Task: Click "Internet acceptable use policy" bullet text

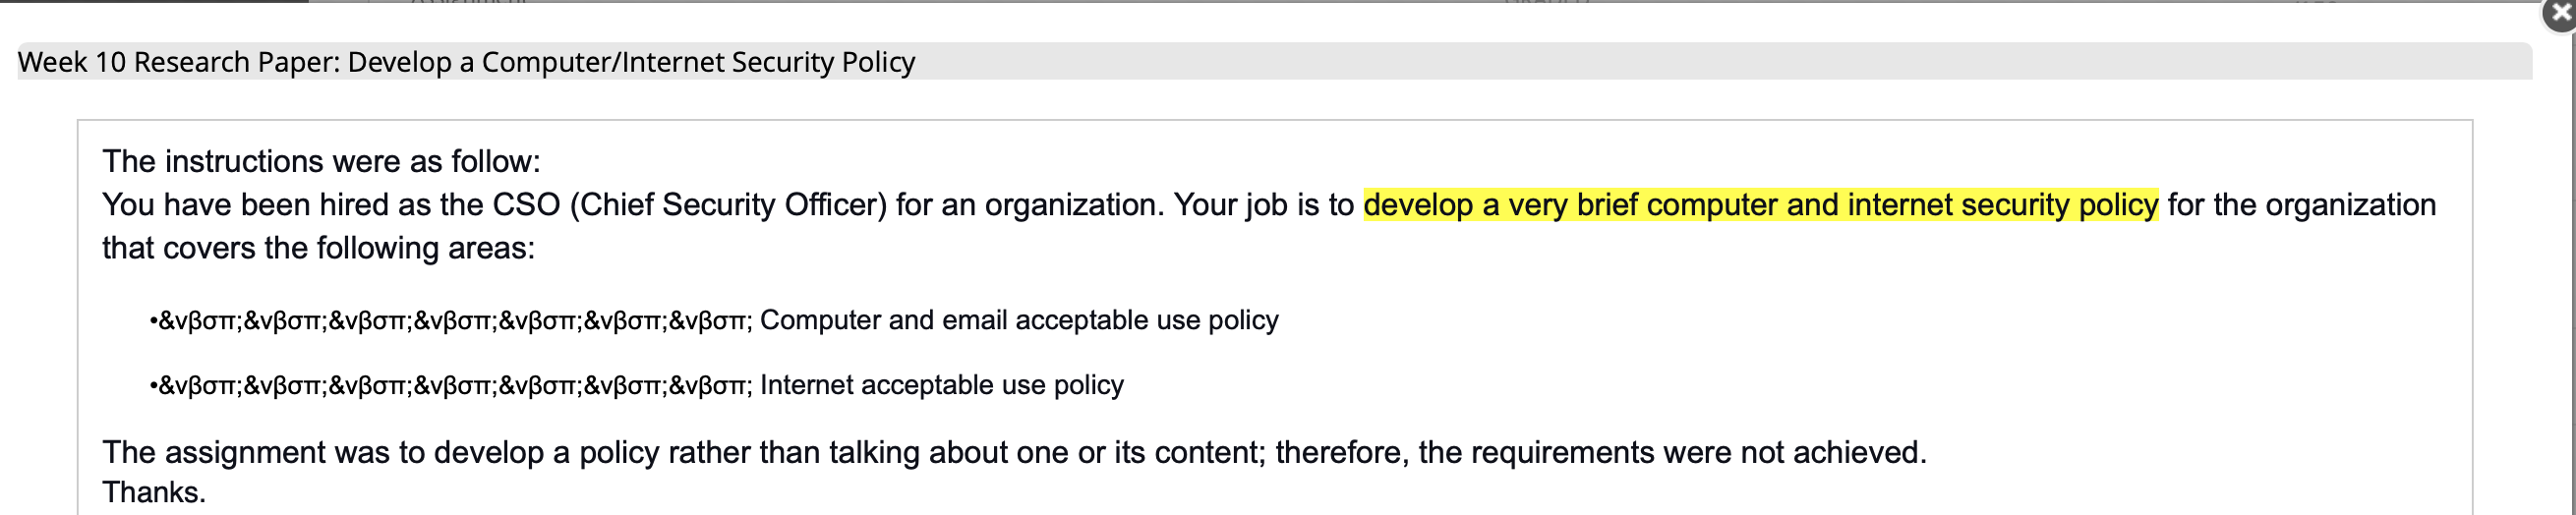Action: [942, 385]
